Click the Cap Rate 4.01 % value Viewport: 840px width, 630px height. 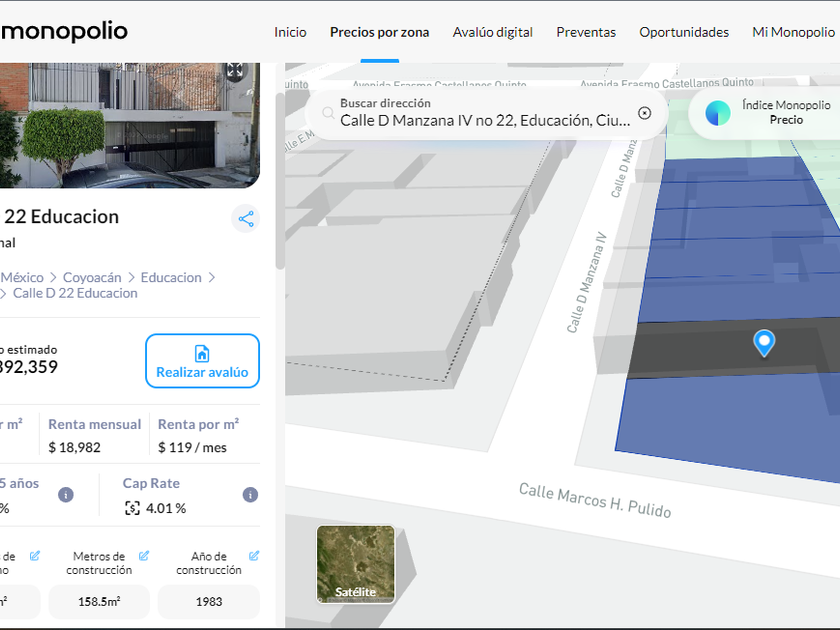coord(166,508)
